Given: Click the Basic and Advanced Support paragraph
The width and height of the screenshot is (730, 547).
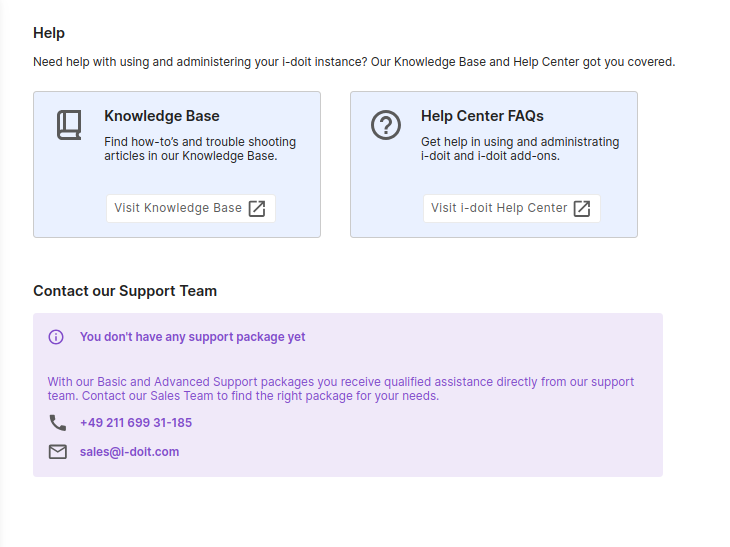Looking at the screenshot, I should tap(341, 389).
